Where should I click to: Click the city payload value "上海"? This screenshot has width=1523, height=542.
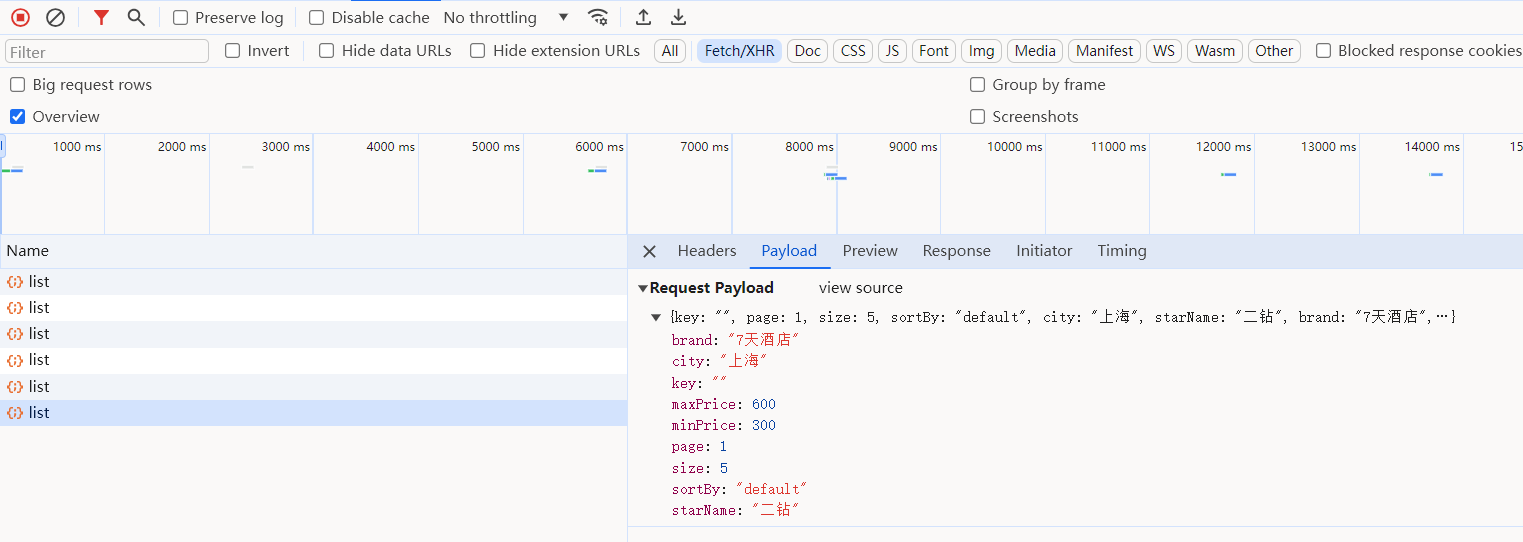[742, 361]
